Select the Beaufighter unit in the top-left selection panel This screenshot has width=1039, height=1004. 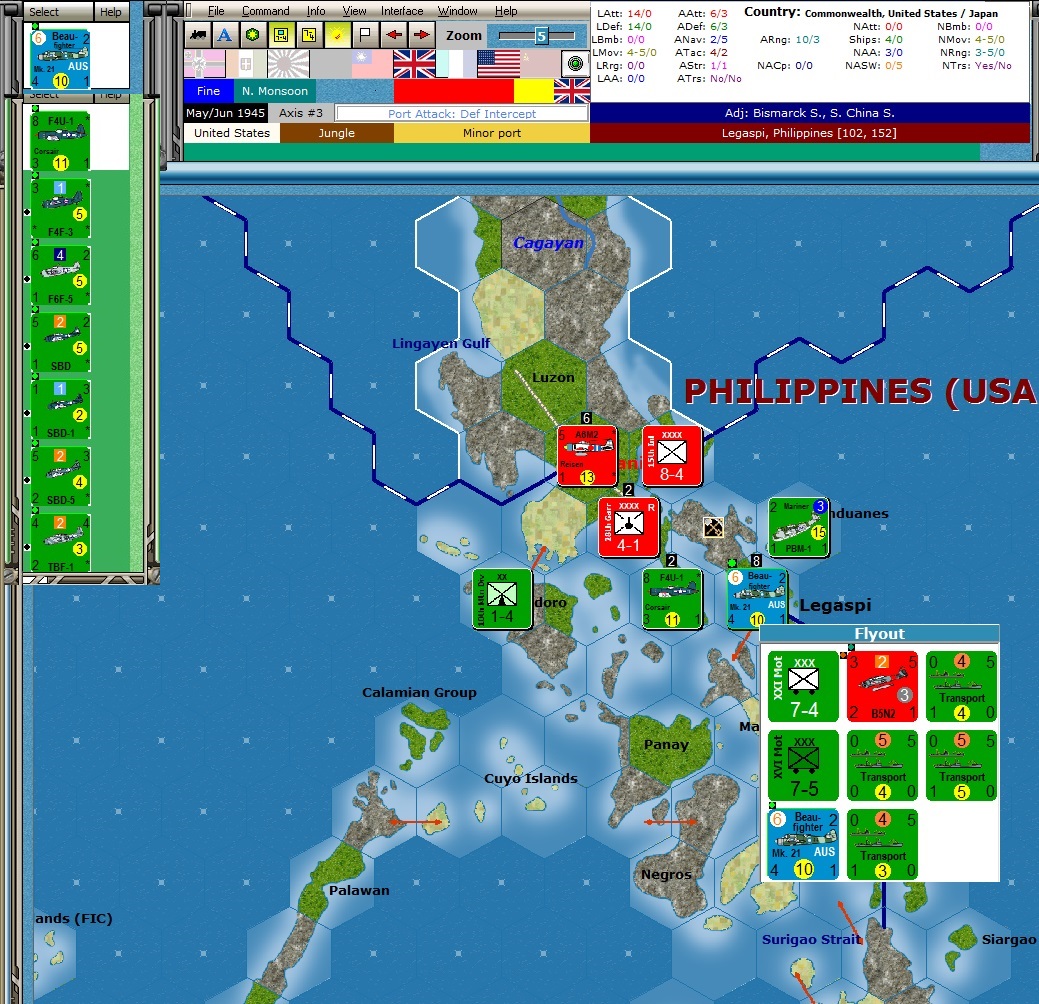point(60,59)
